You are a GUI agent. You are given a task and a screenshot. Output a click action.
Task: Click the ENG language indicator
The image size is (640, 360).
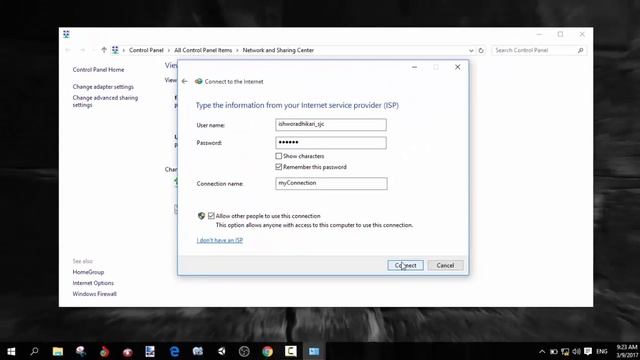click(602, 351)
